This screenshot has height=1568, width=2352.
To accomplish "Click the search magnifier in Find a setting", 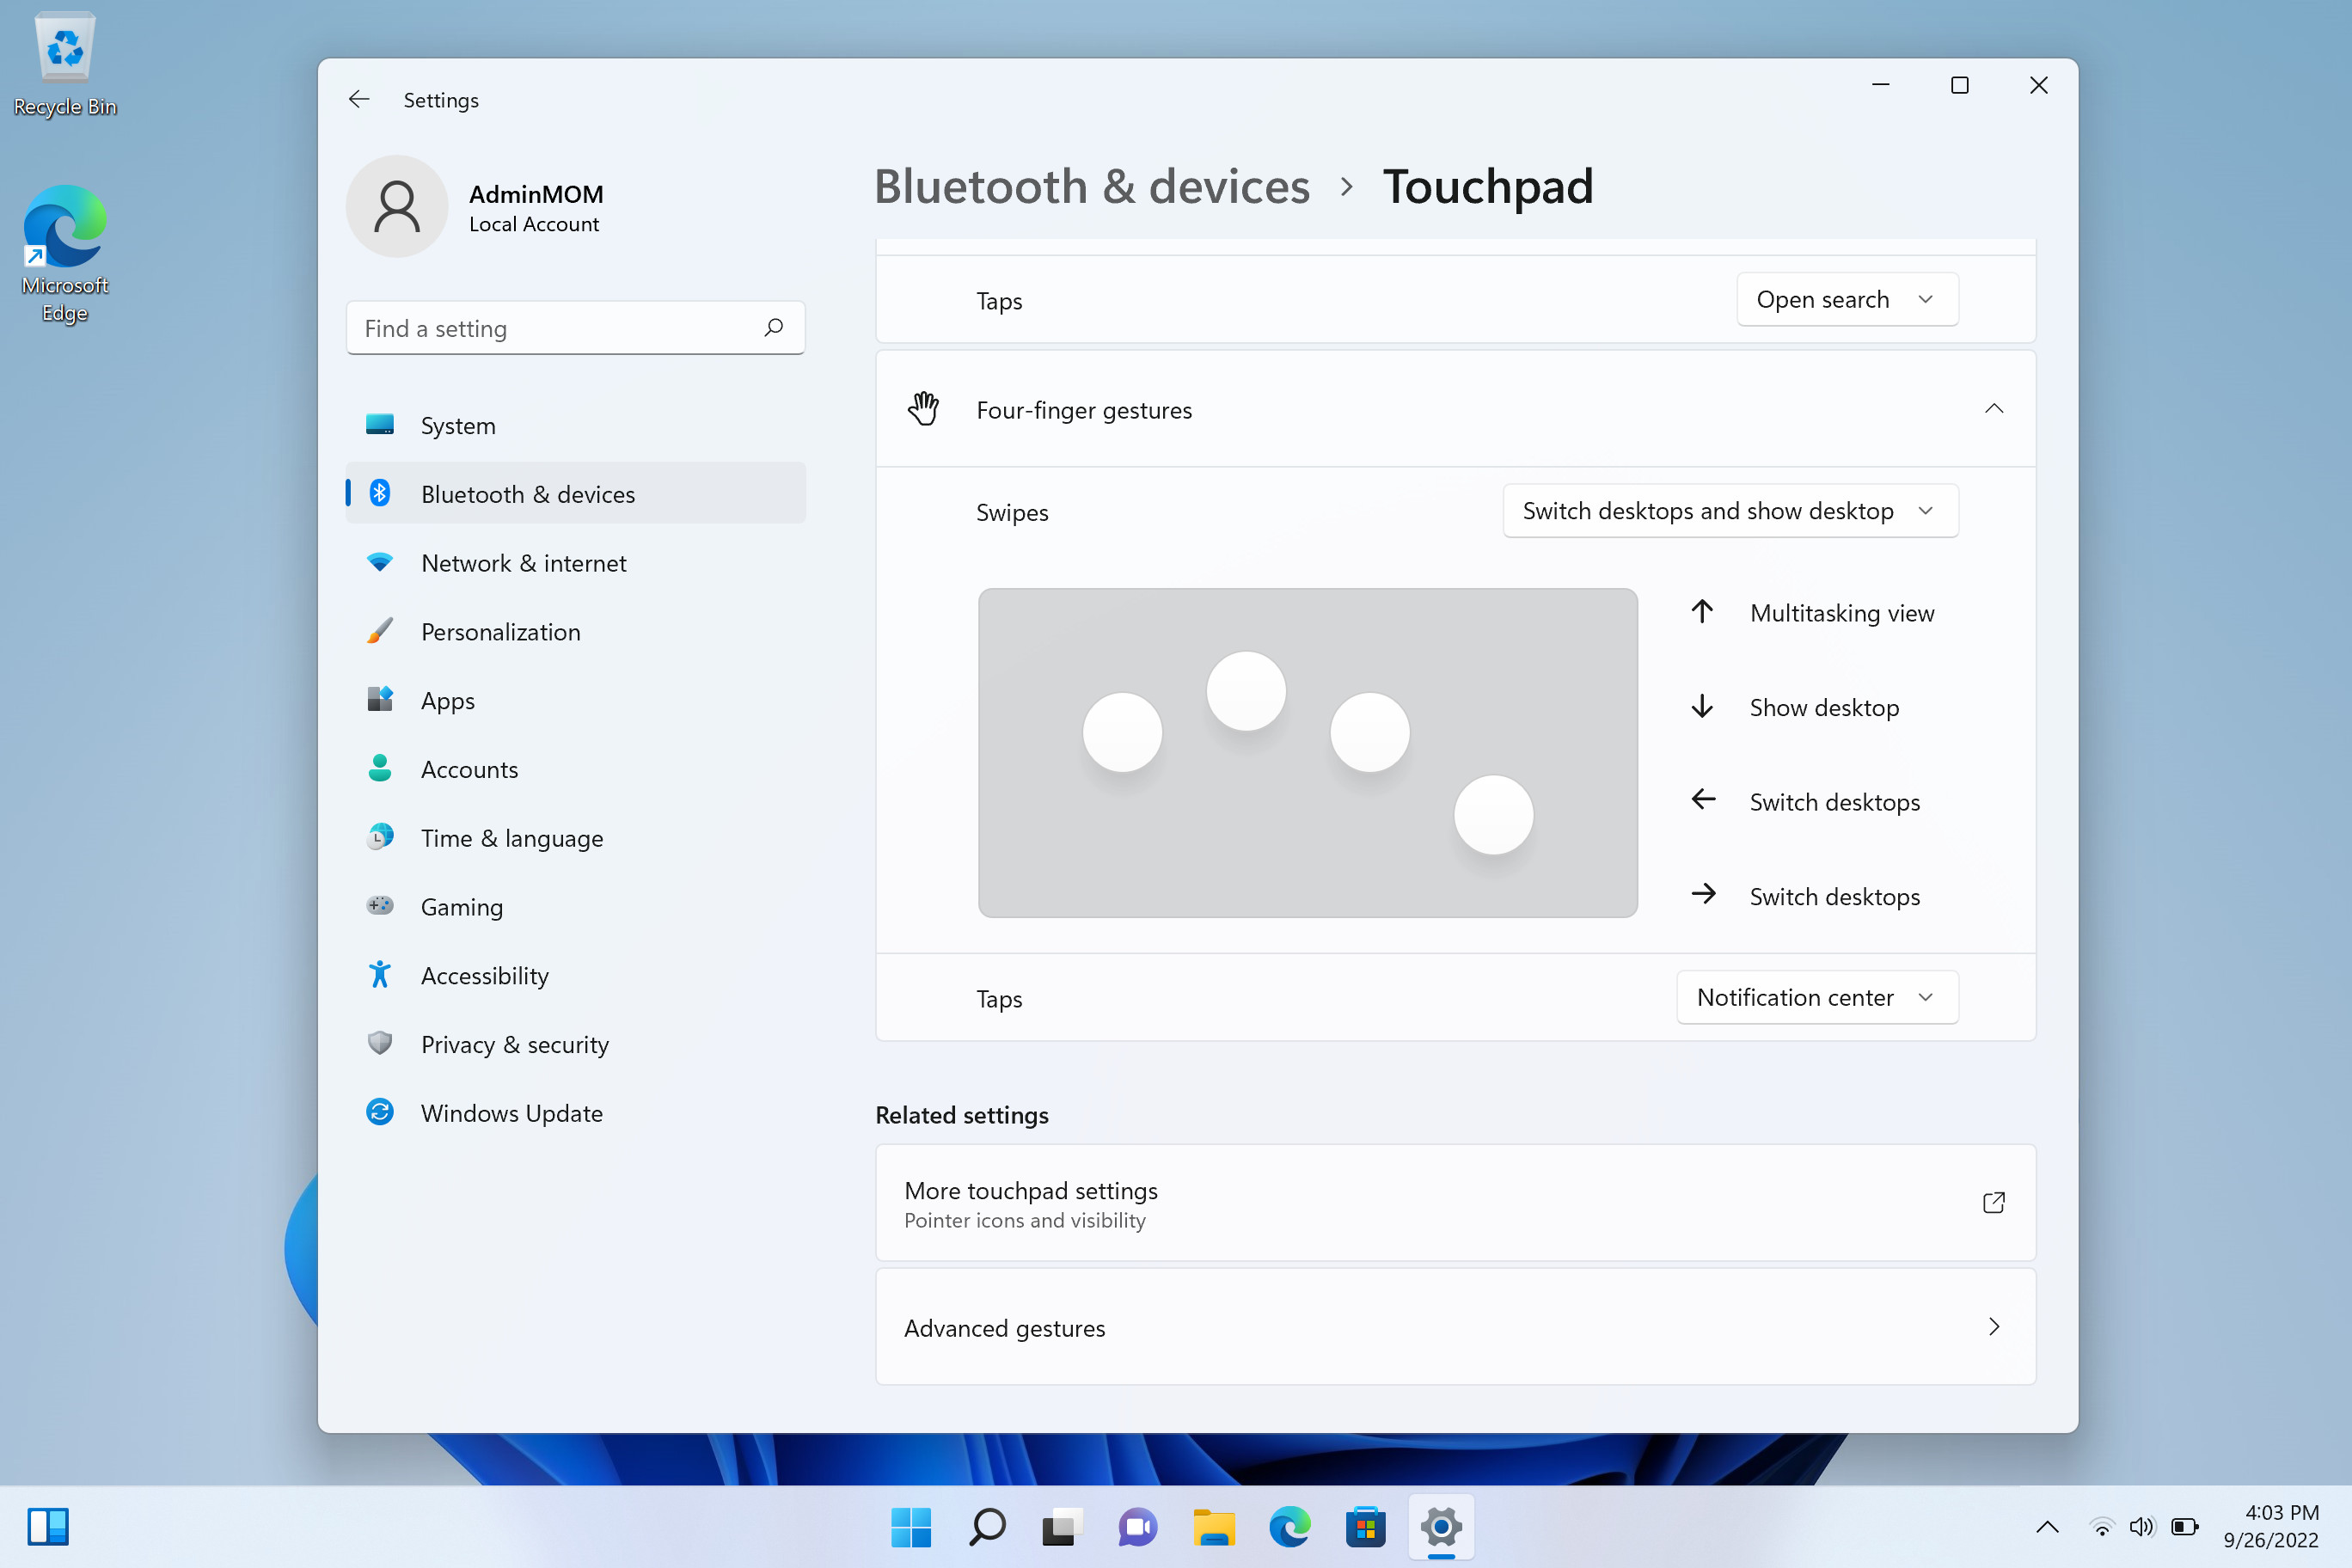I will pyautogui.click(x=773, y=328).
